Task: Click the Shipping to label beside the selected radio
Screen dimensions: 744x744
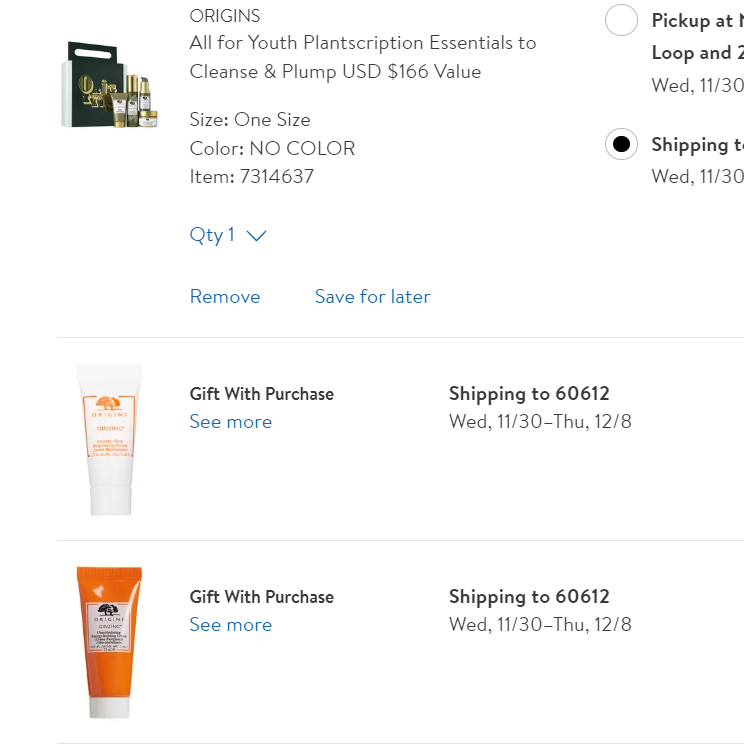Action: [x=697, y=144]
